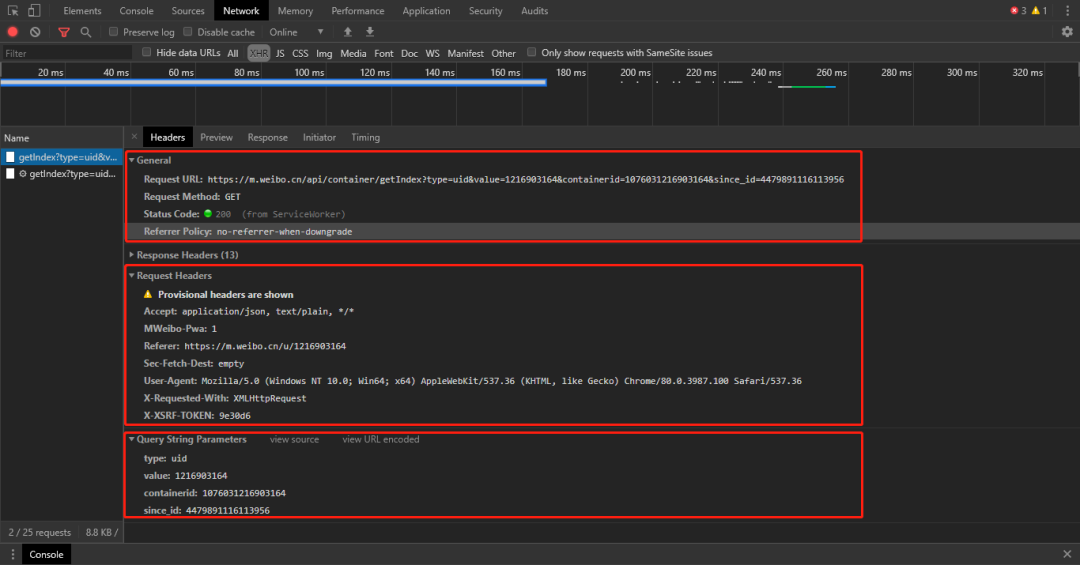
Task: Open the Online throttling dropdown
Action: click(x=296, y=32)
